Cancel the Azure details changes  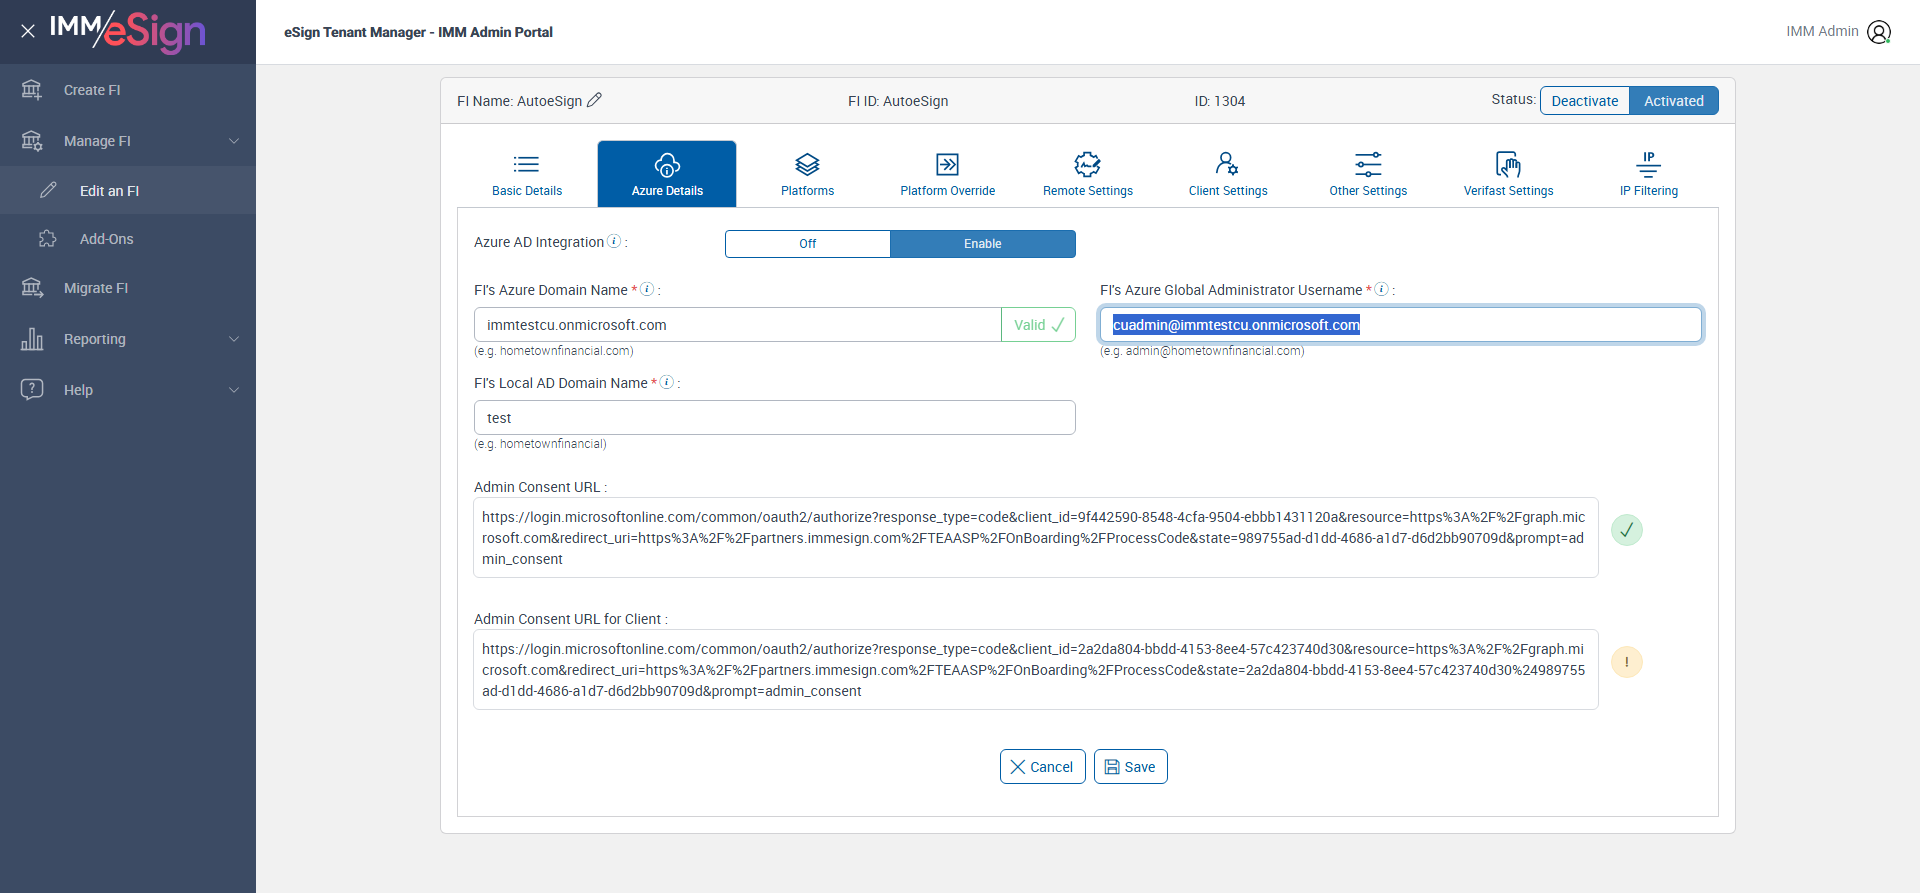click(x=1042, y=767)
